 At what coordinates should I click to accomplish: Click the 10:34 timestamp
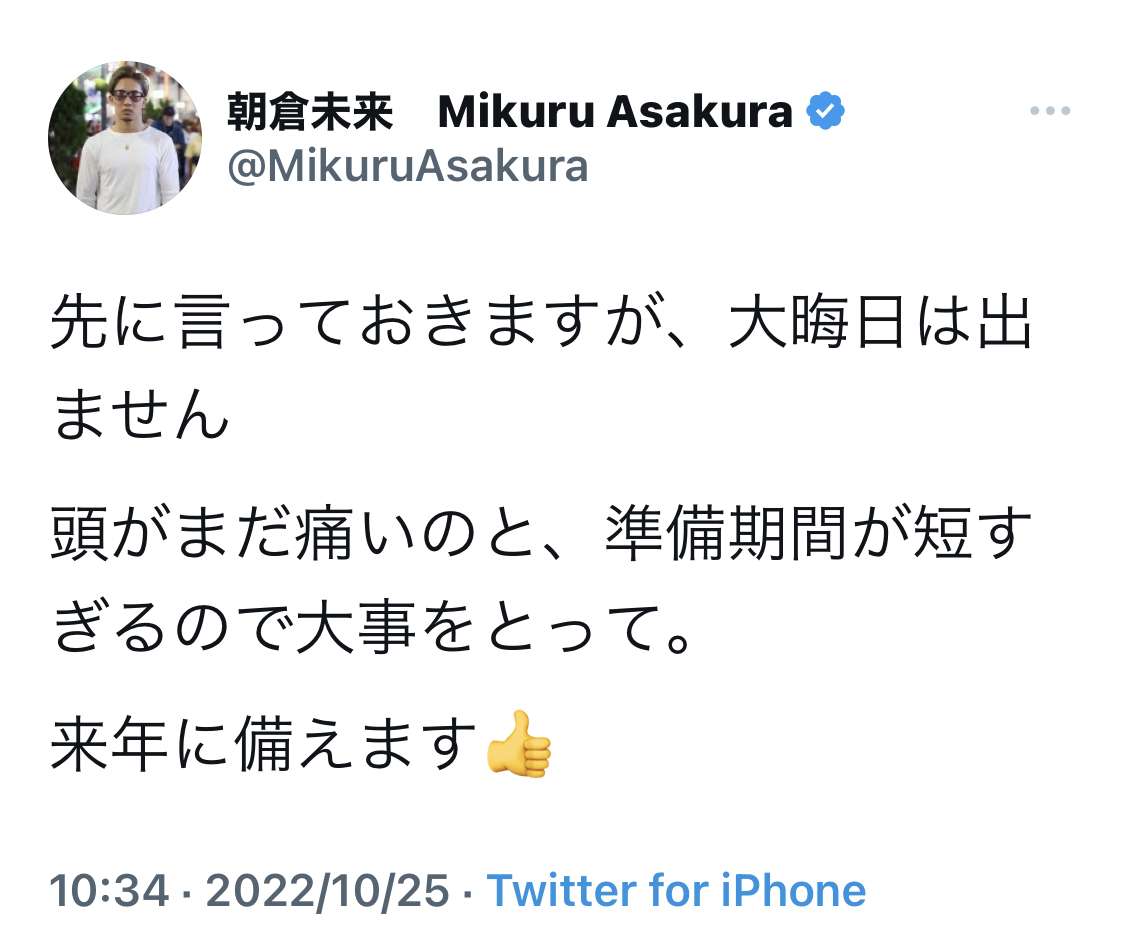pyautogui.click(x=110, y=890)
